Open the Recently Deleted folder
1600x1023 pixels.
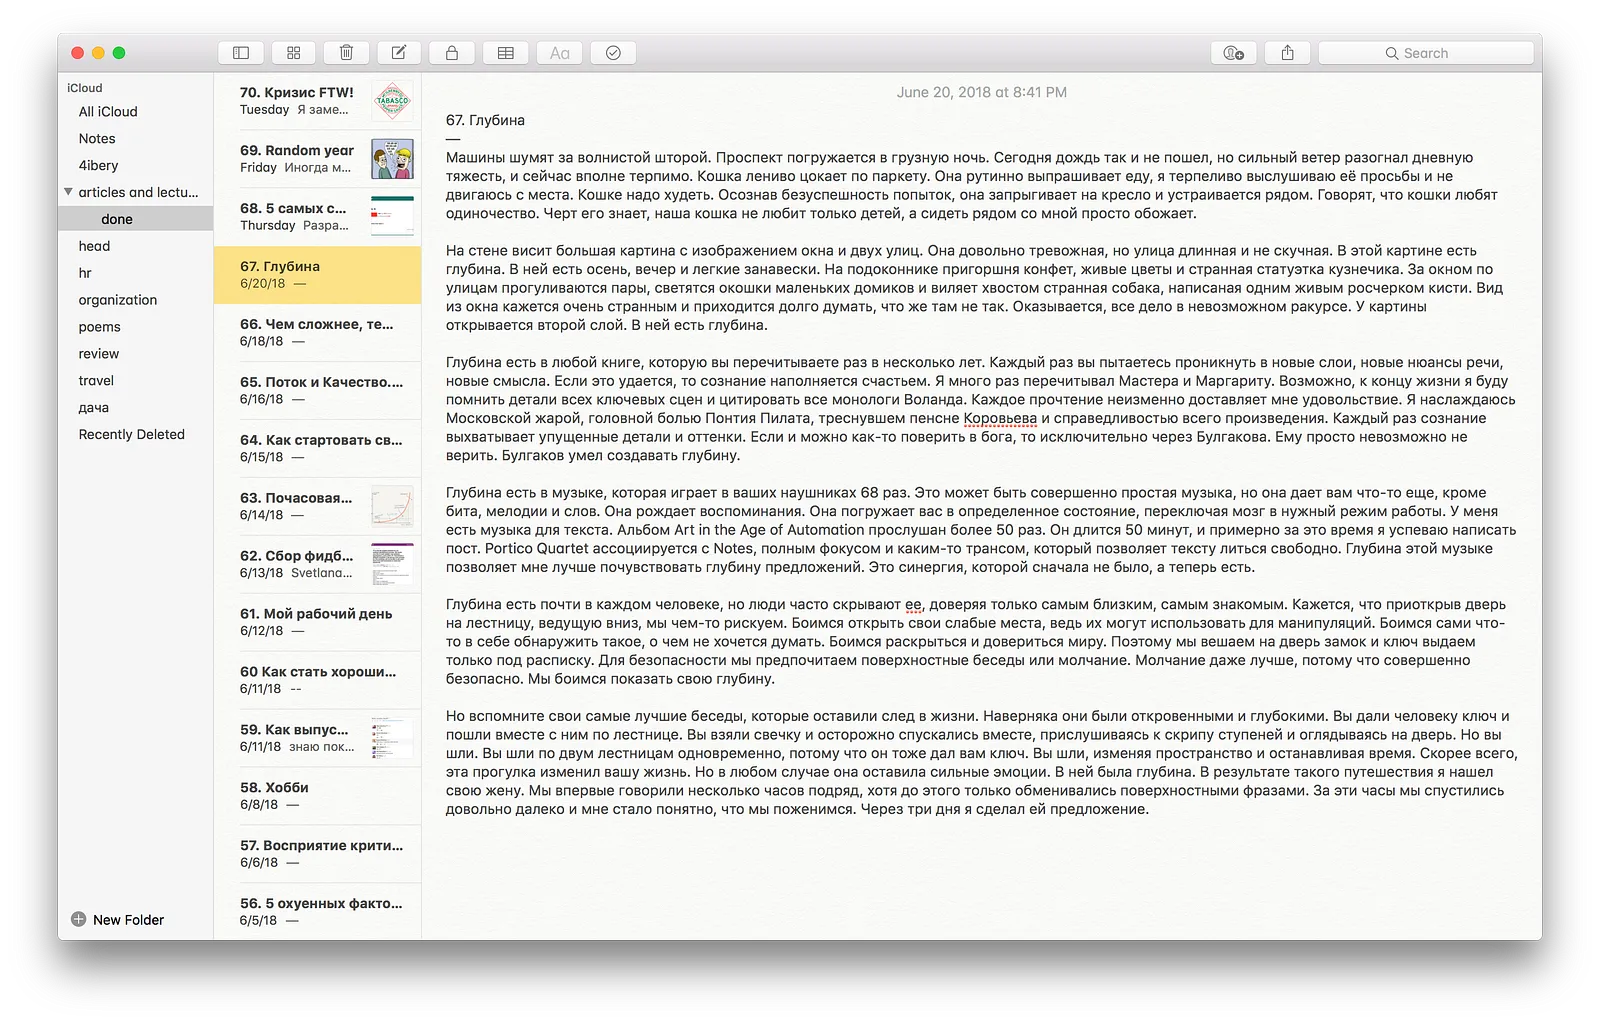136,435
